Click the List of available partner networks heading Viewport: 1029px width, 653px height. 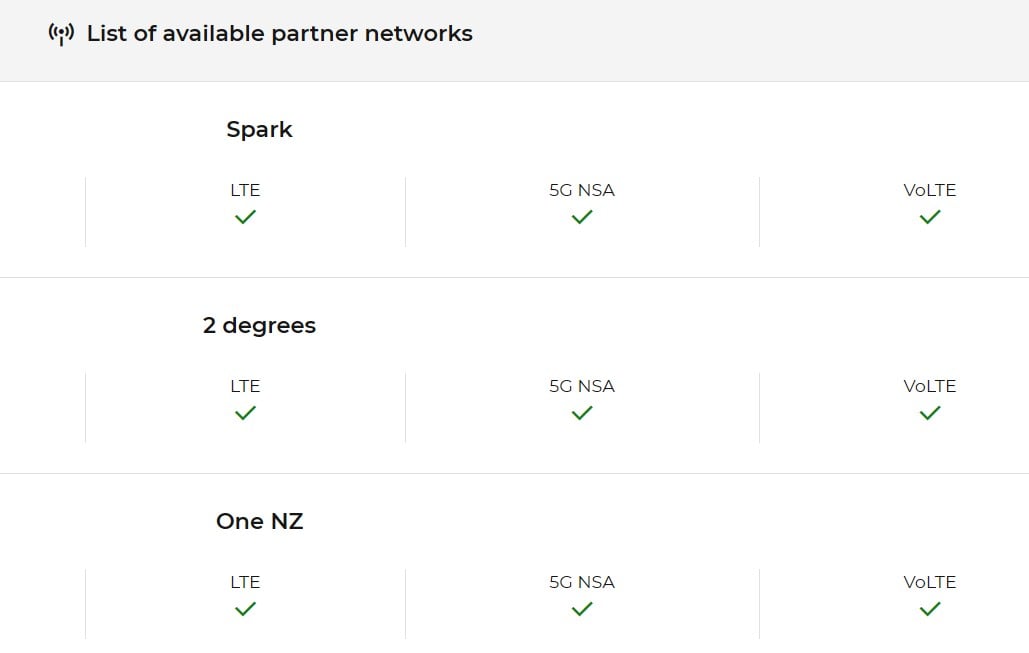279,34
